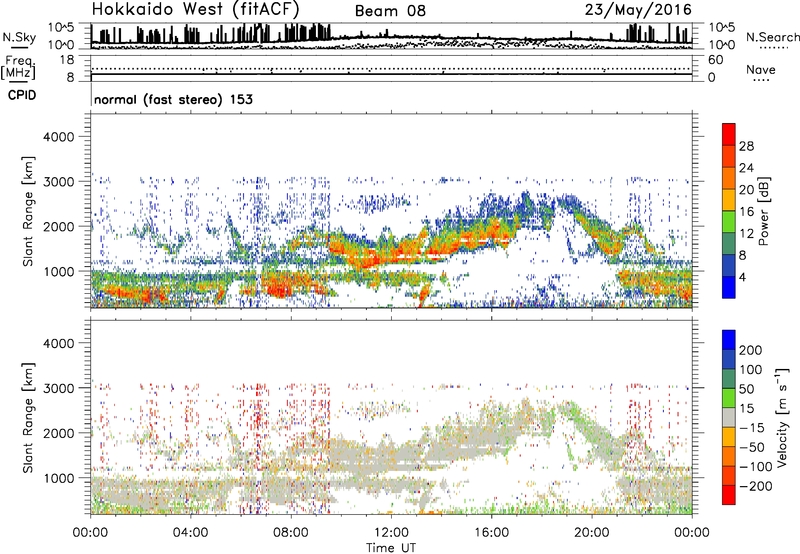
Task: Click the red top of power colorbar
Action: point(729,132)
